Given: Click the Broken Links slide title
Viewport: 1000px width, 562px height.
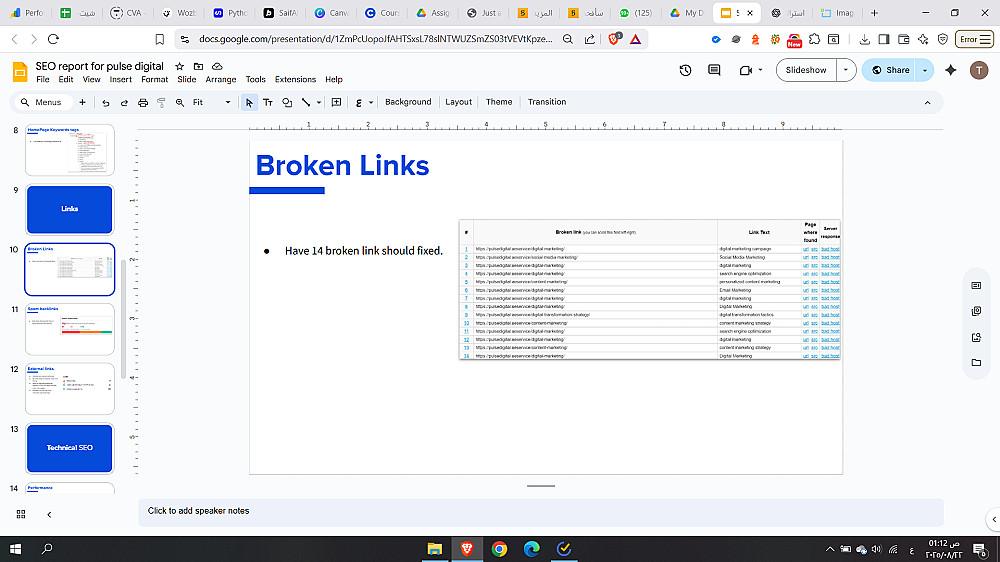Looking at the screenshot, I should point(342,166).
